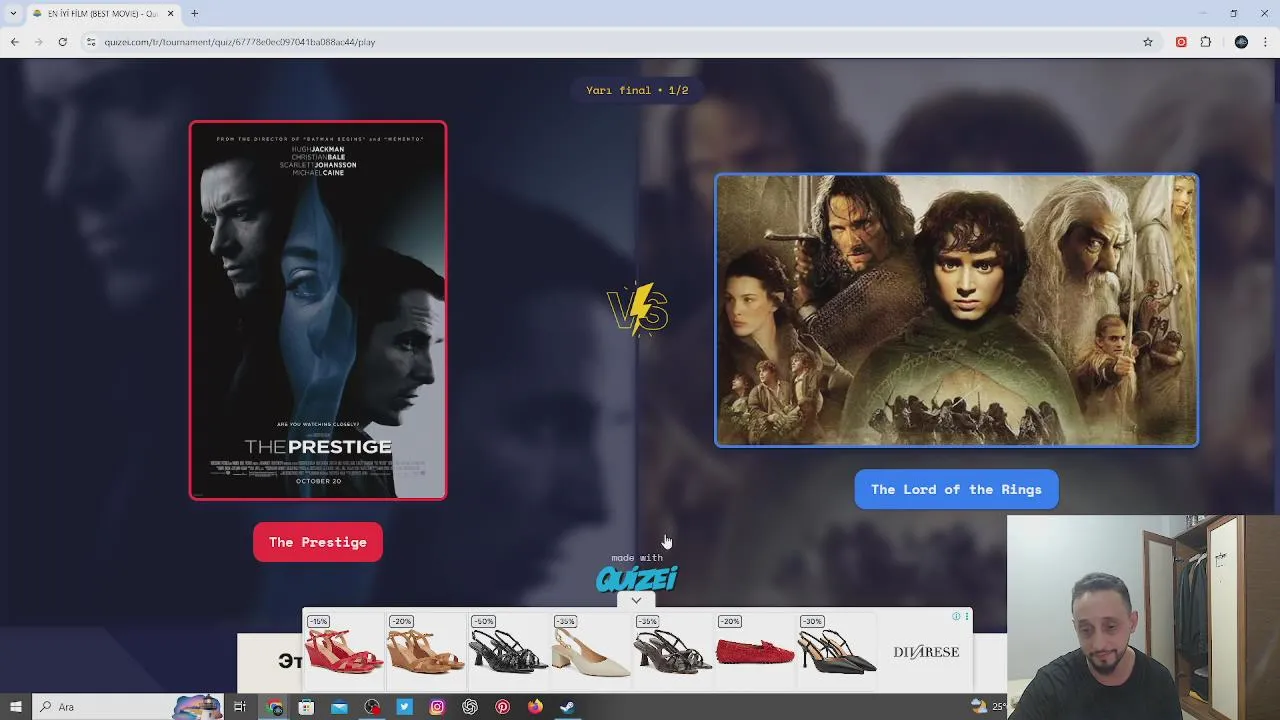Click the browser forward arrow
1280x720 pixels.
point(38,42)
